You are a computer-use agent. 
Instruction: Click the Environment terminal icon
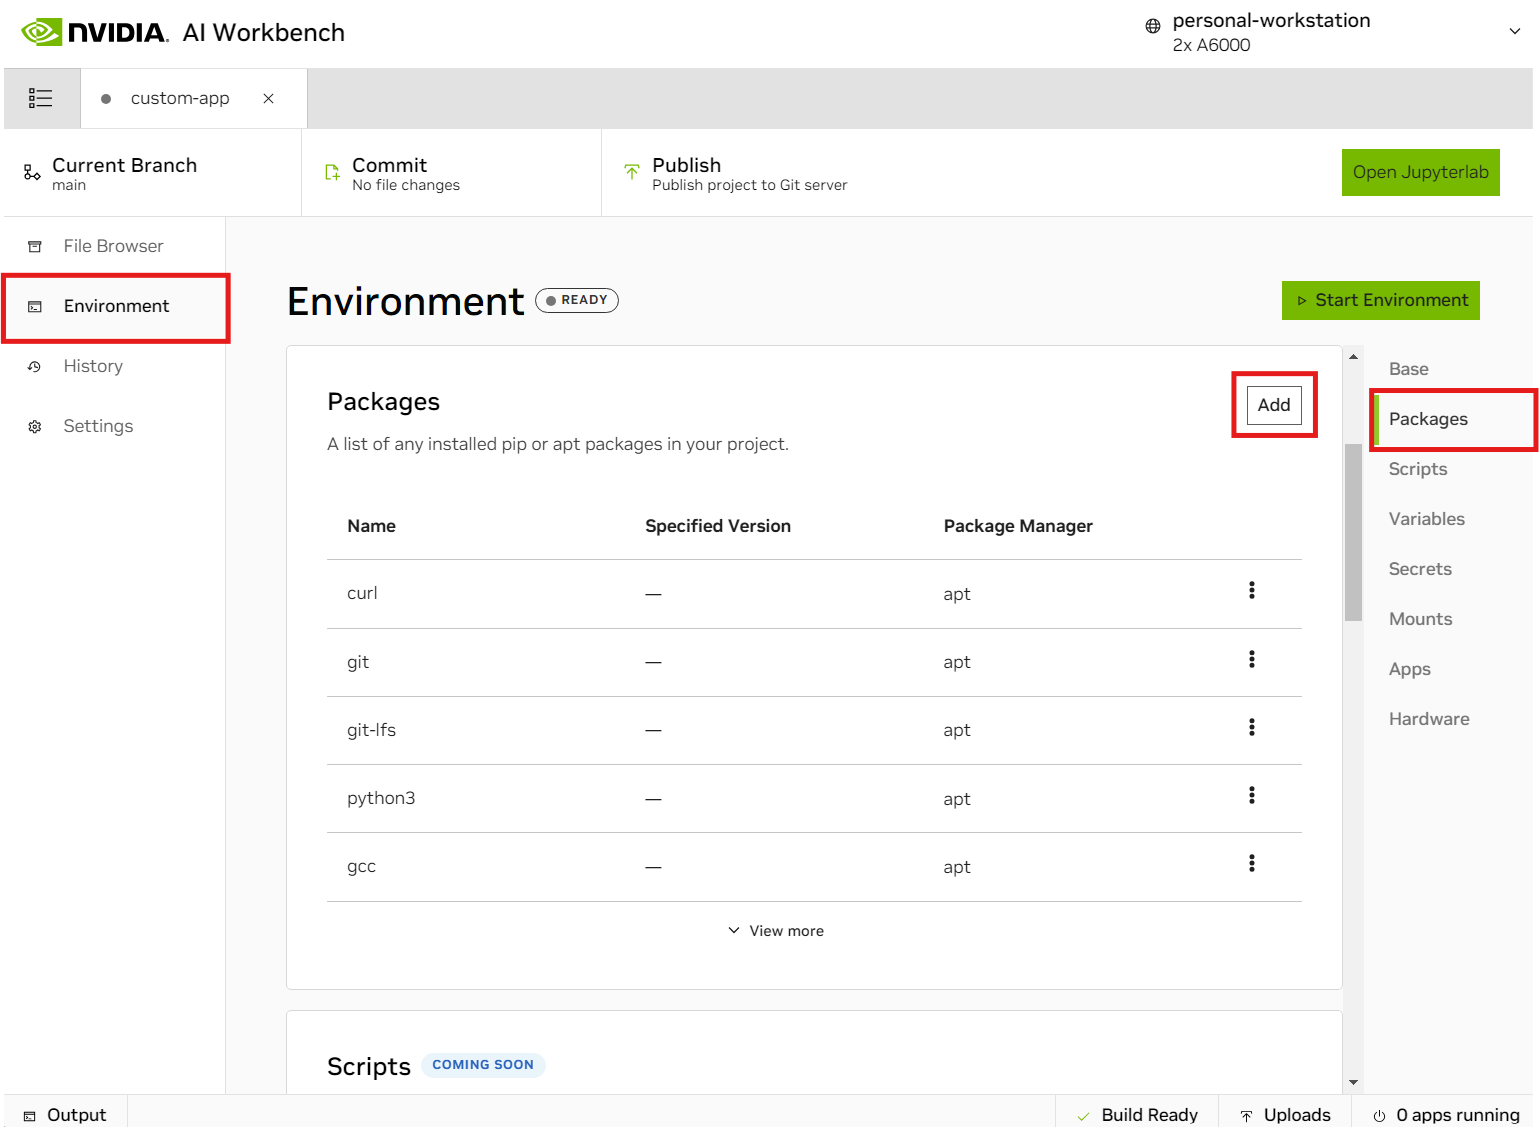(35, 306)
